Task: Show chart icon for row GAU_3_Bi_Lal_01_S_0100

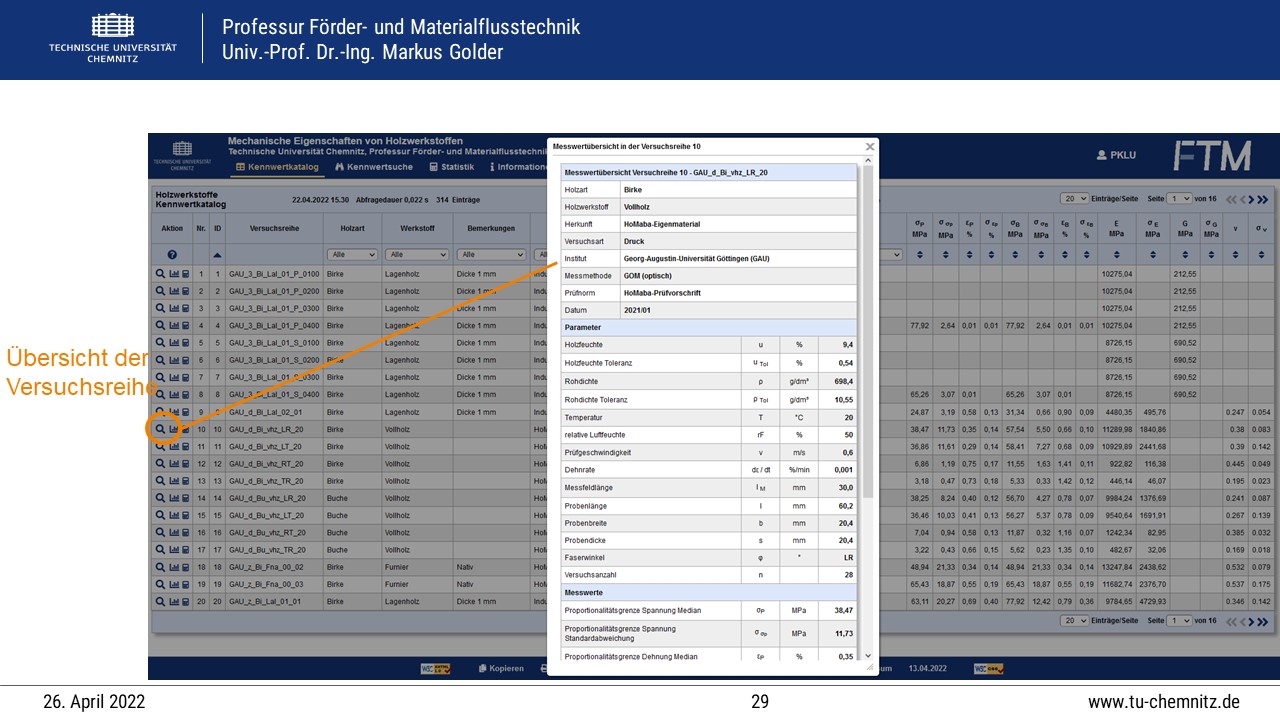Action: tap(173, 342)
